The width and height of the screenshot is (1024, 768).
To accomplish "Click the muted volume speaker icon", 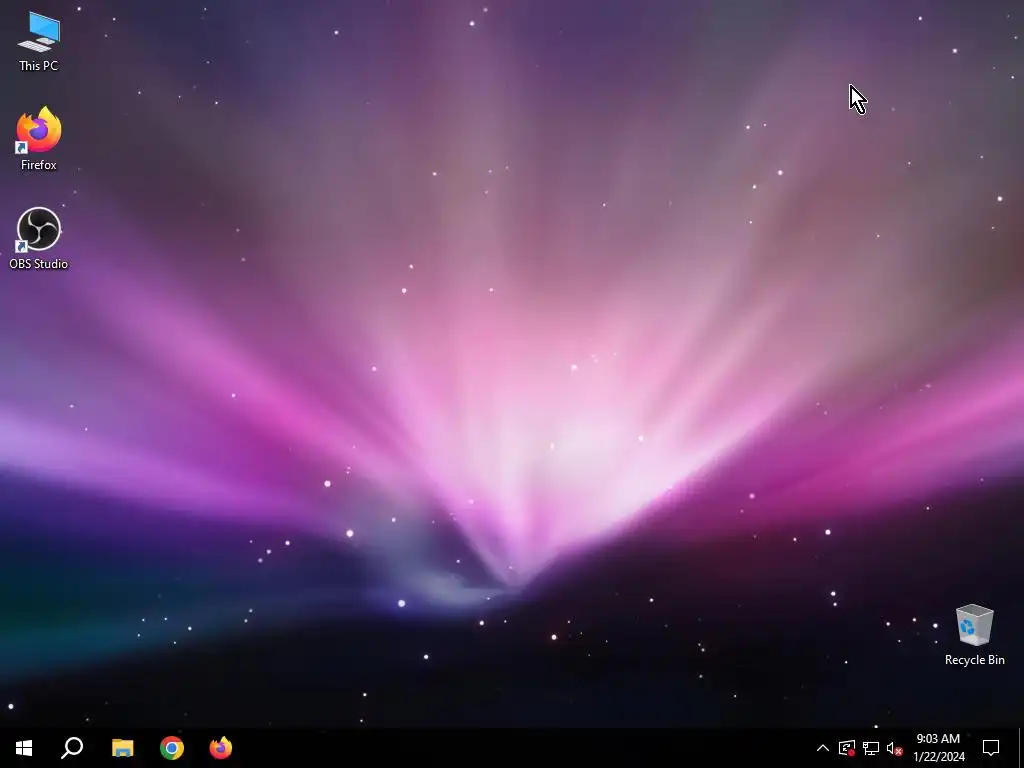I will [895, 748].
